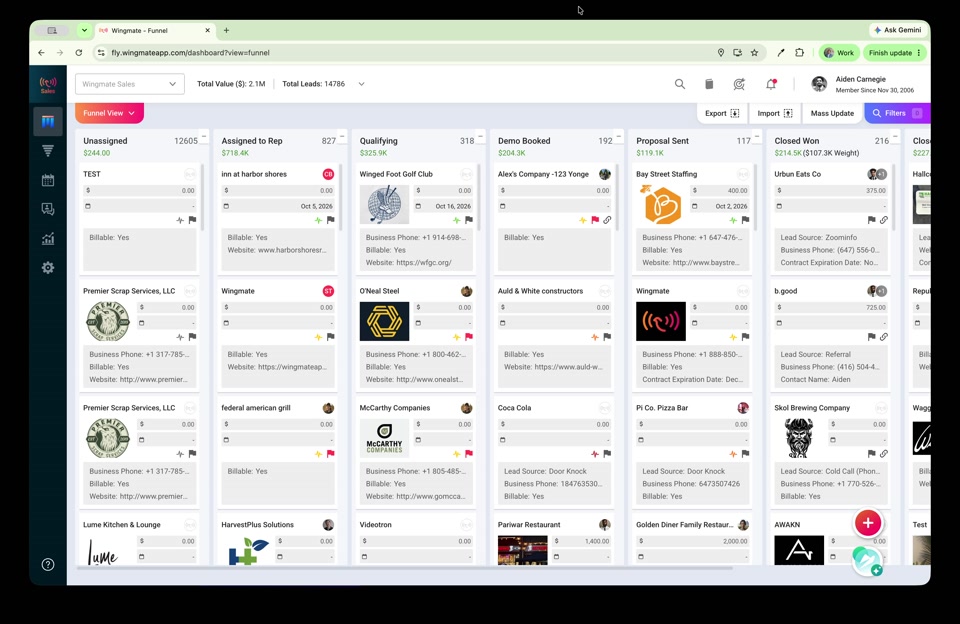Open the Filters panel
Screen dimensions: 960x624
[x=897, y=113]
